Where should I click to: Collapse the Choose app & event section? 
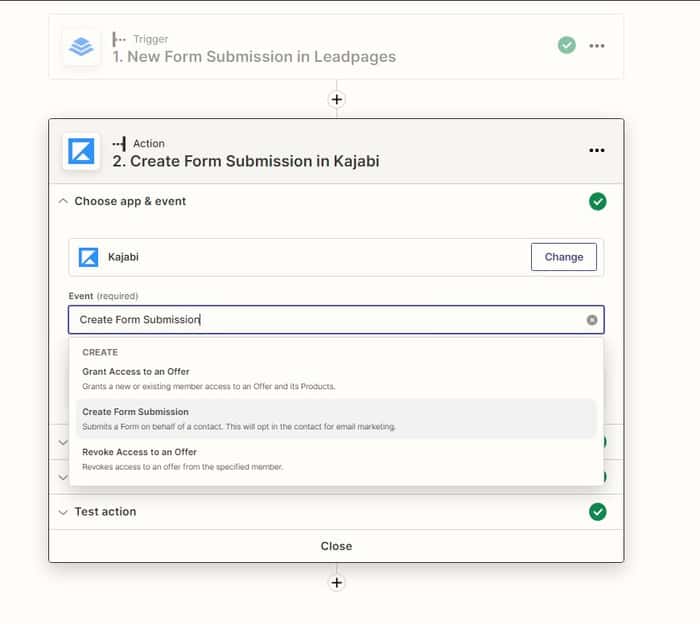pos(63,201)
